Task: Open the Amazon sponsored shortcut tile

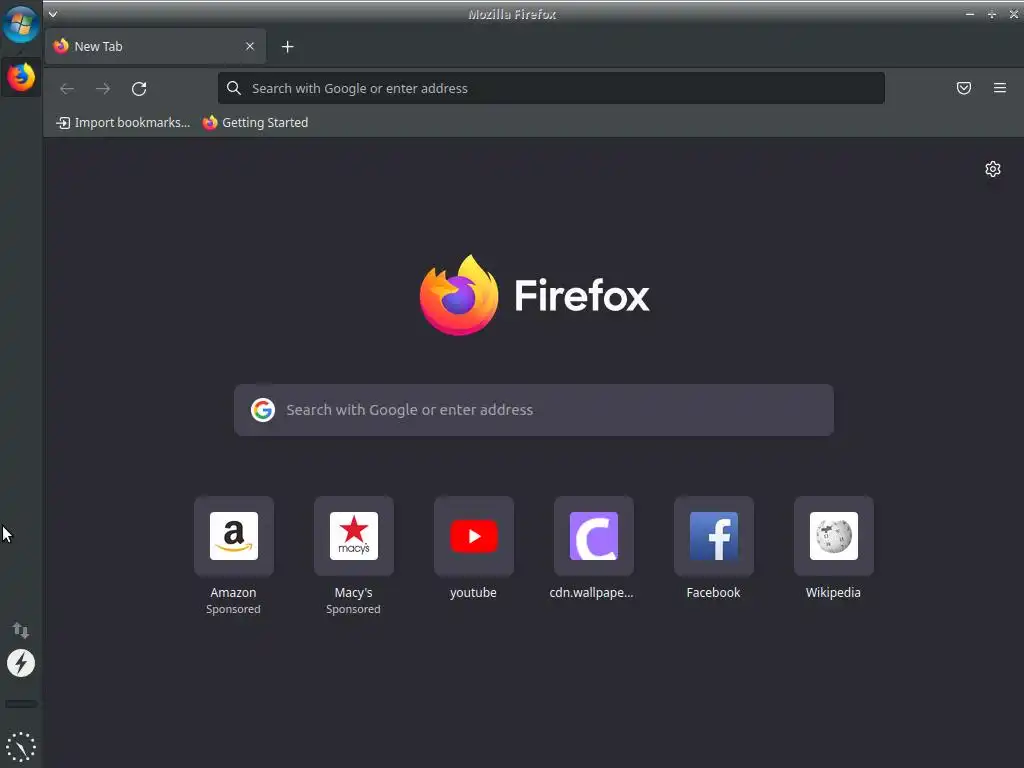Action: pos(234,536)
